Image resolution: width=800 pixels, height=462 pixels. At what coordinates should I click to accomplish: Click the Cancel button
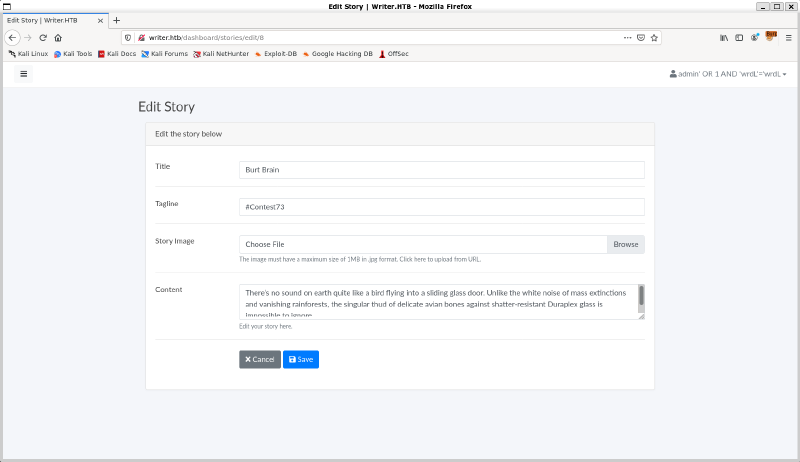coord(260,359)
